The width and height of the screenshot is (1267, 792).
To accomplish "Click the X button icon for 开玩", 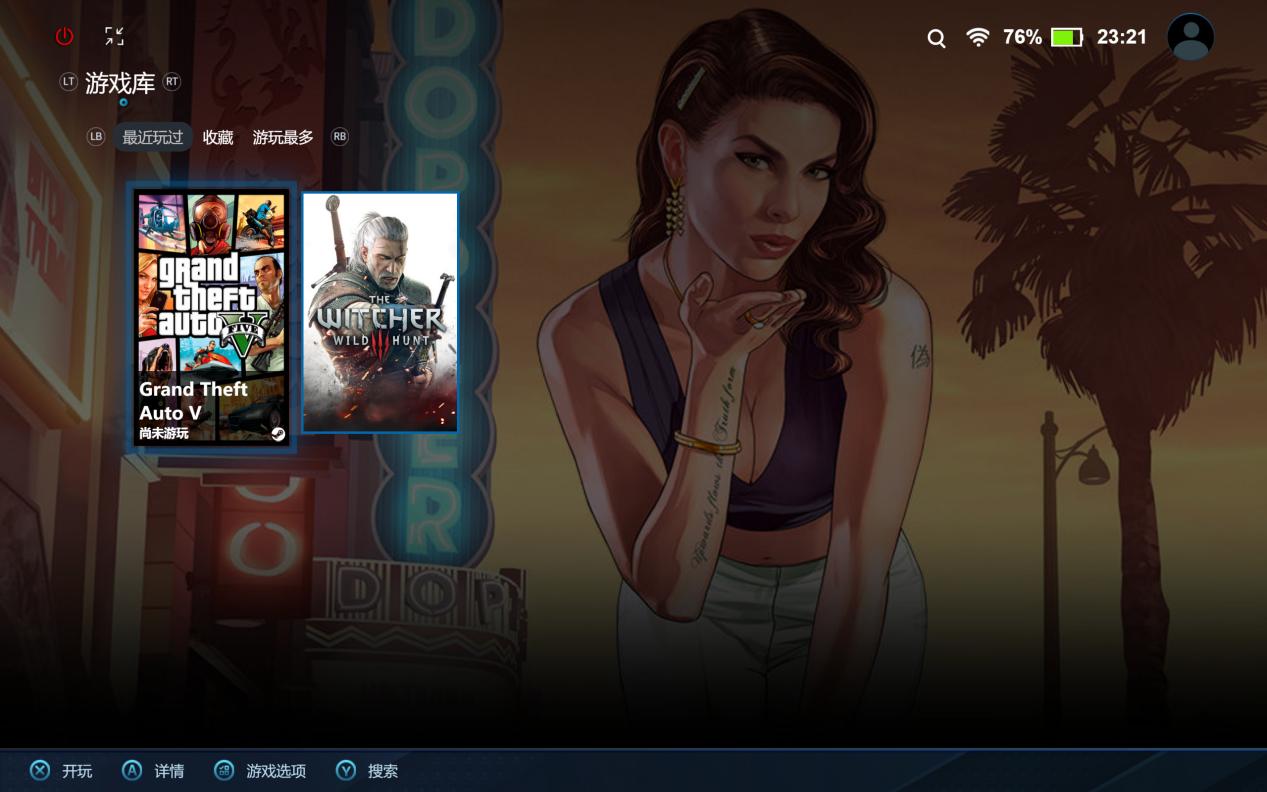I will (39, 770).
